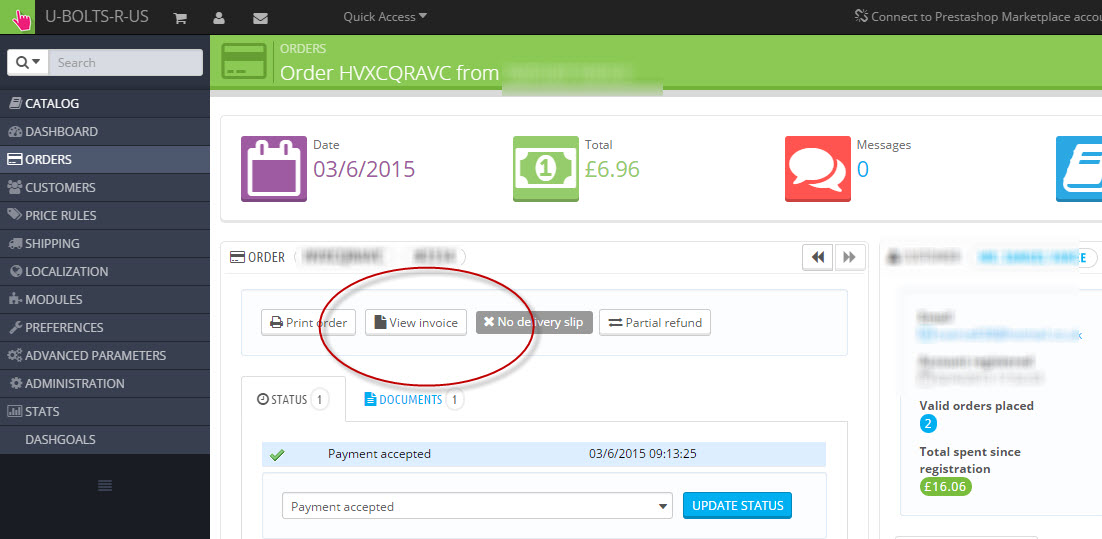Open Localization menu item
The image size is (1102, 539).
105,272
